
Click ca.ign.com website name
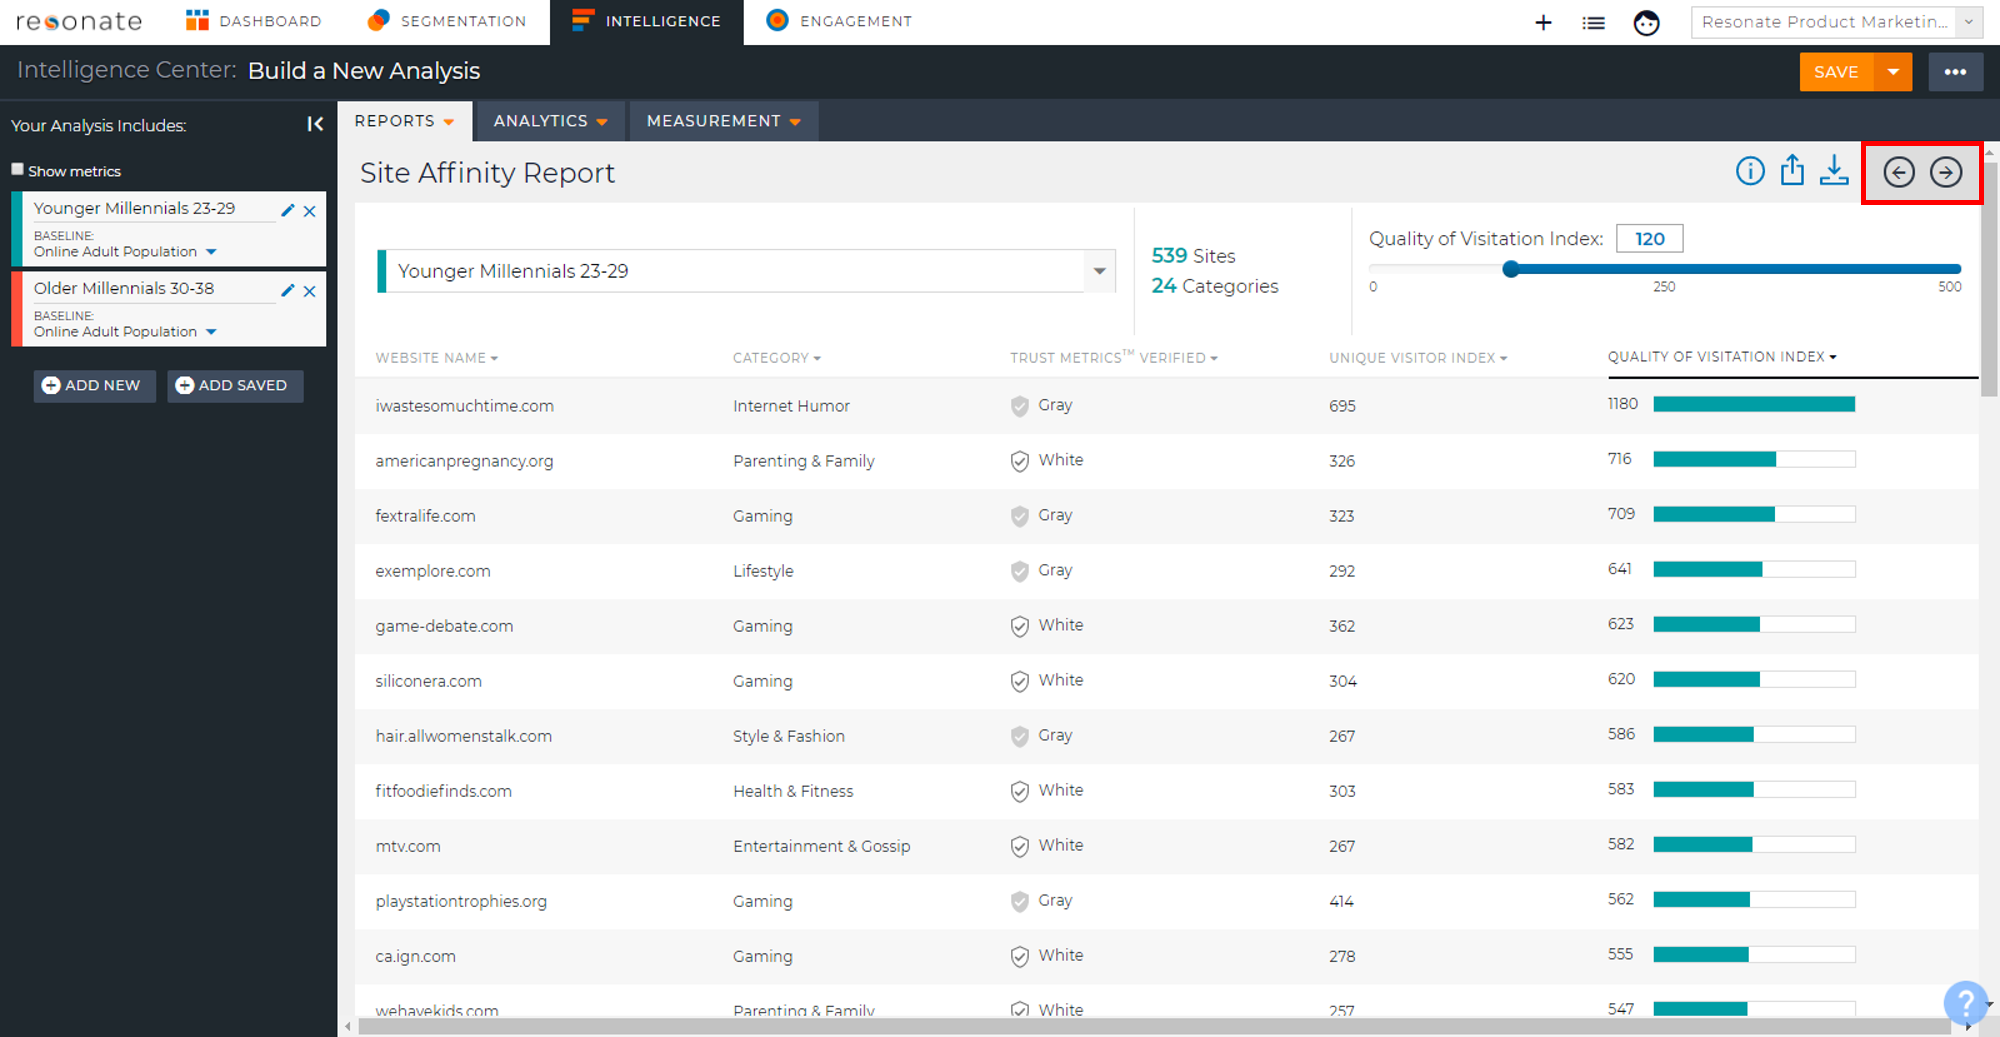pos(415,956)
